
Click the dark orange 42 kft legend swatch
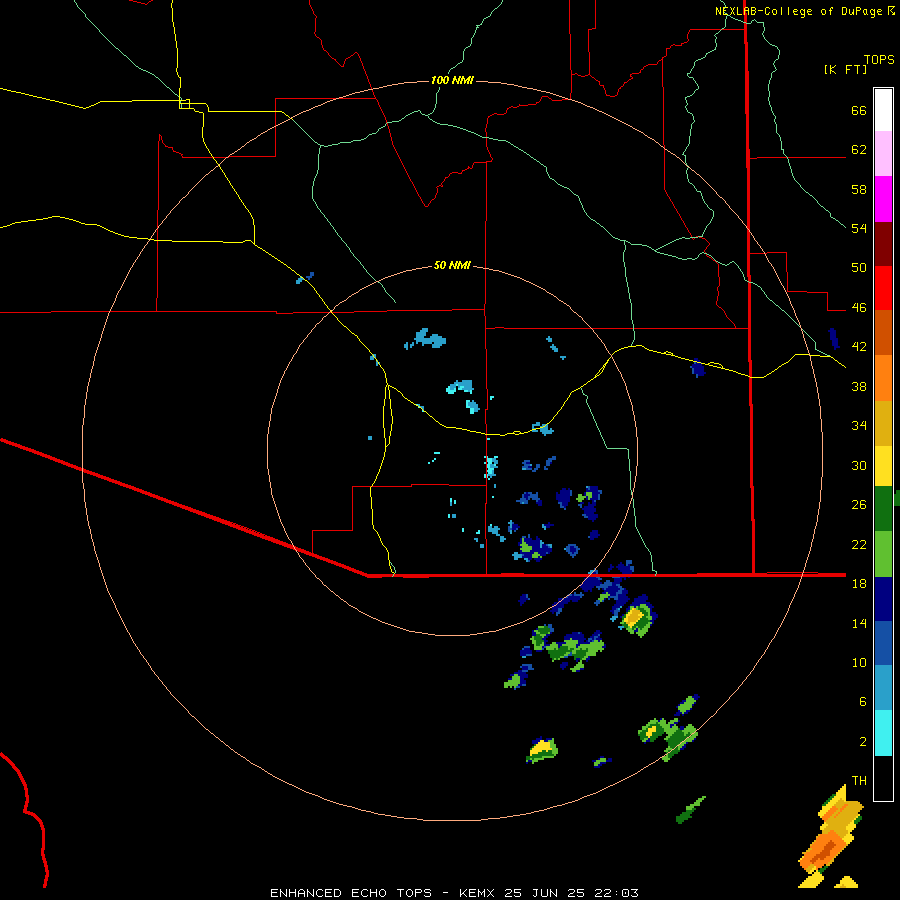tap(883, 333)
